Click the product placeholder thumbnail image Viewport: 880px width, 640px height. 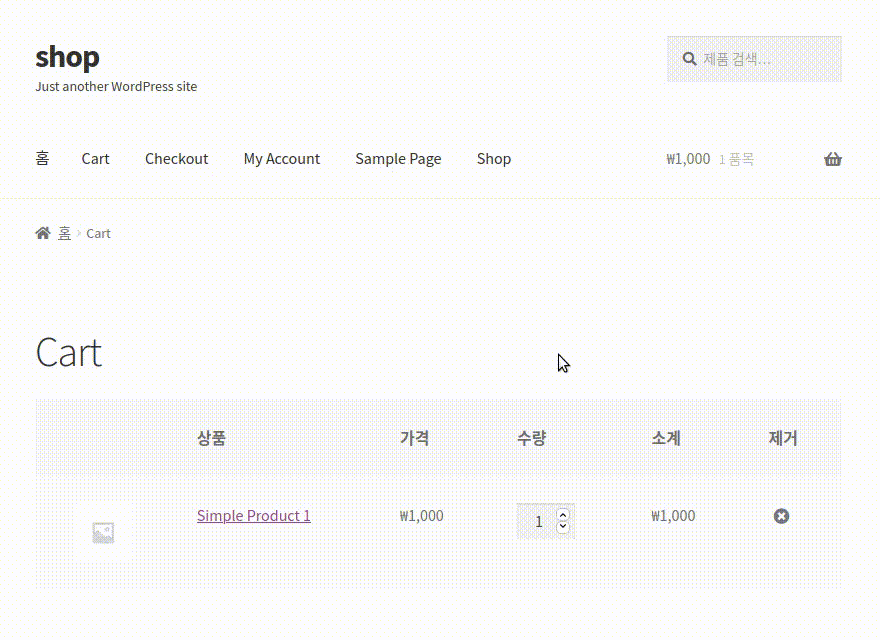tap(103, 532)
